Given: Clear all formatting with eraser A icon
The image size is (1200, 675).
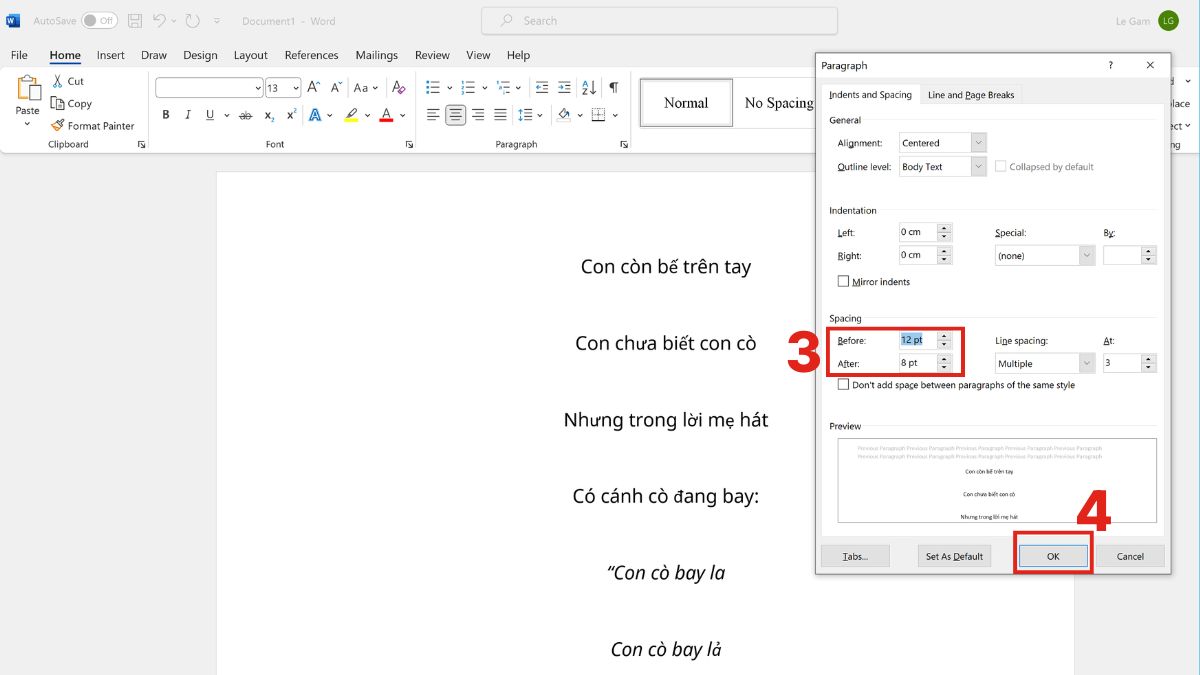Looking at the screenshot, I should coord(399,87).
